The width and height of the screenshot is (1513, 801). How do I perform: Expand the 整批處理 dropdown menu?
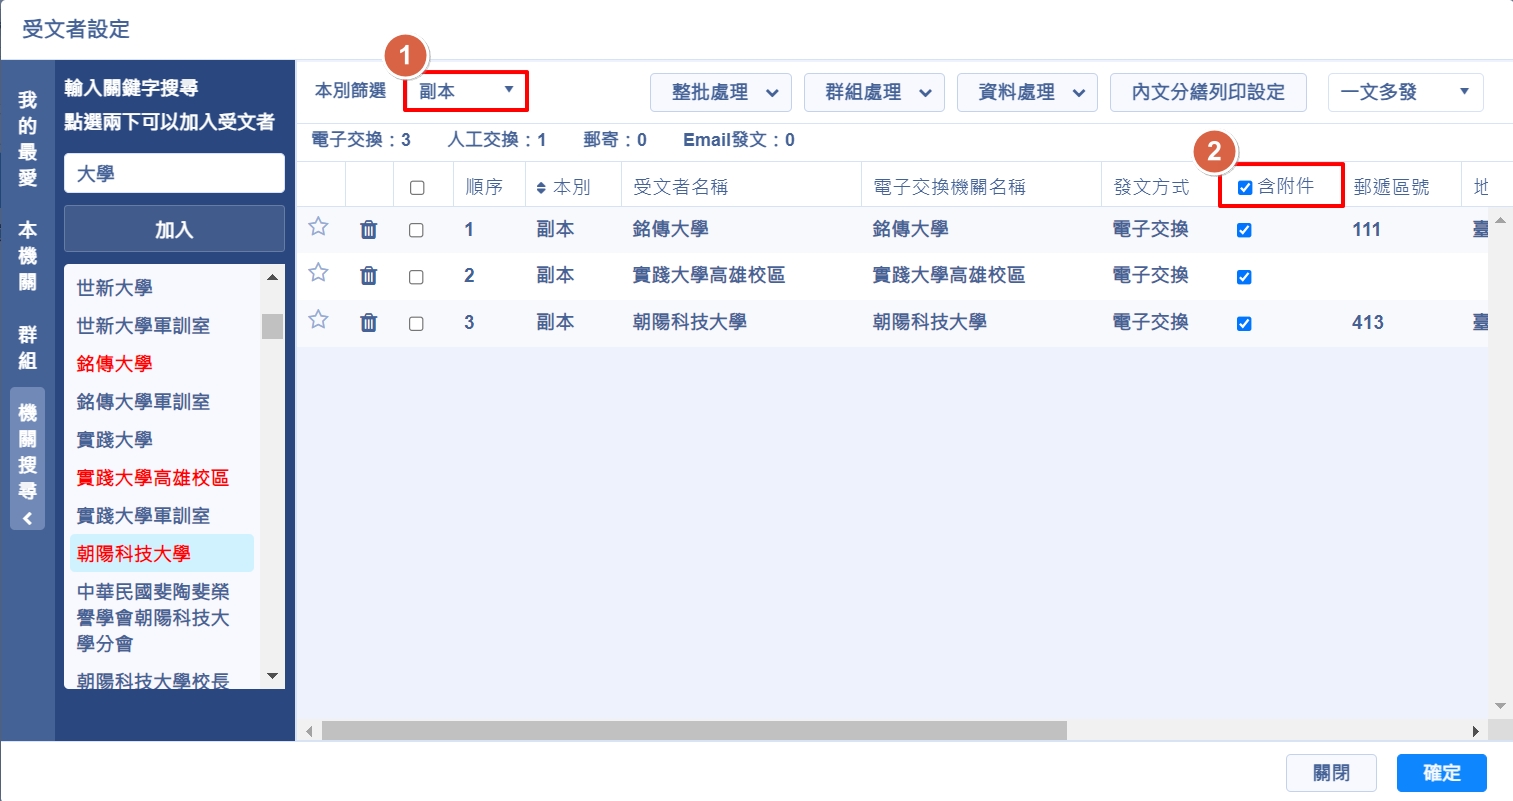(721, 92)
